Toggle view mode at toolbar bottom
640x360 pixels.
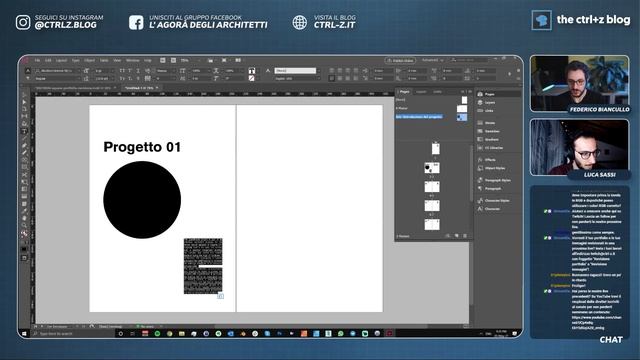24,258
